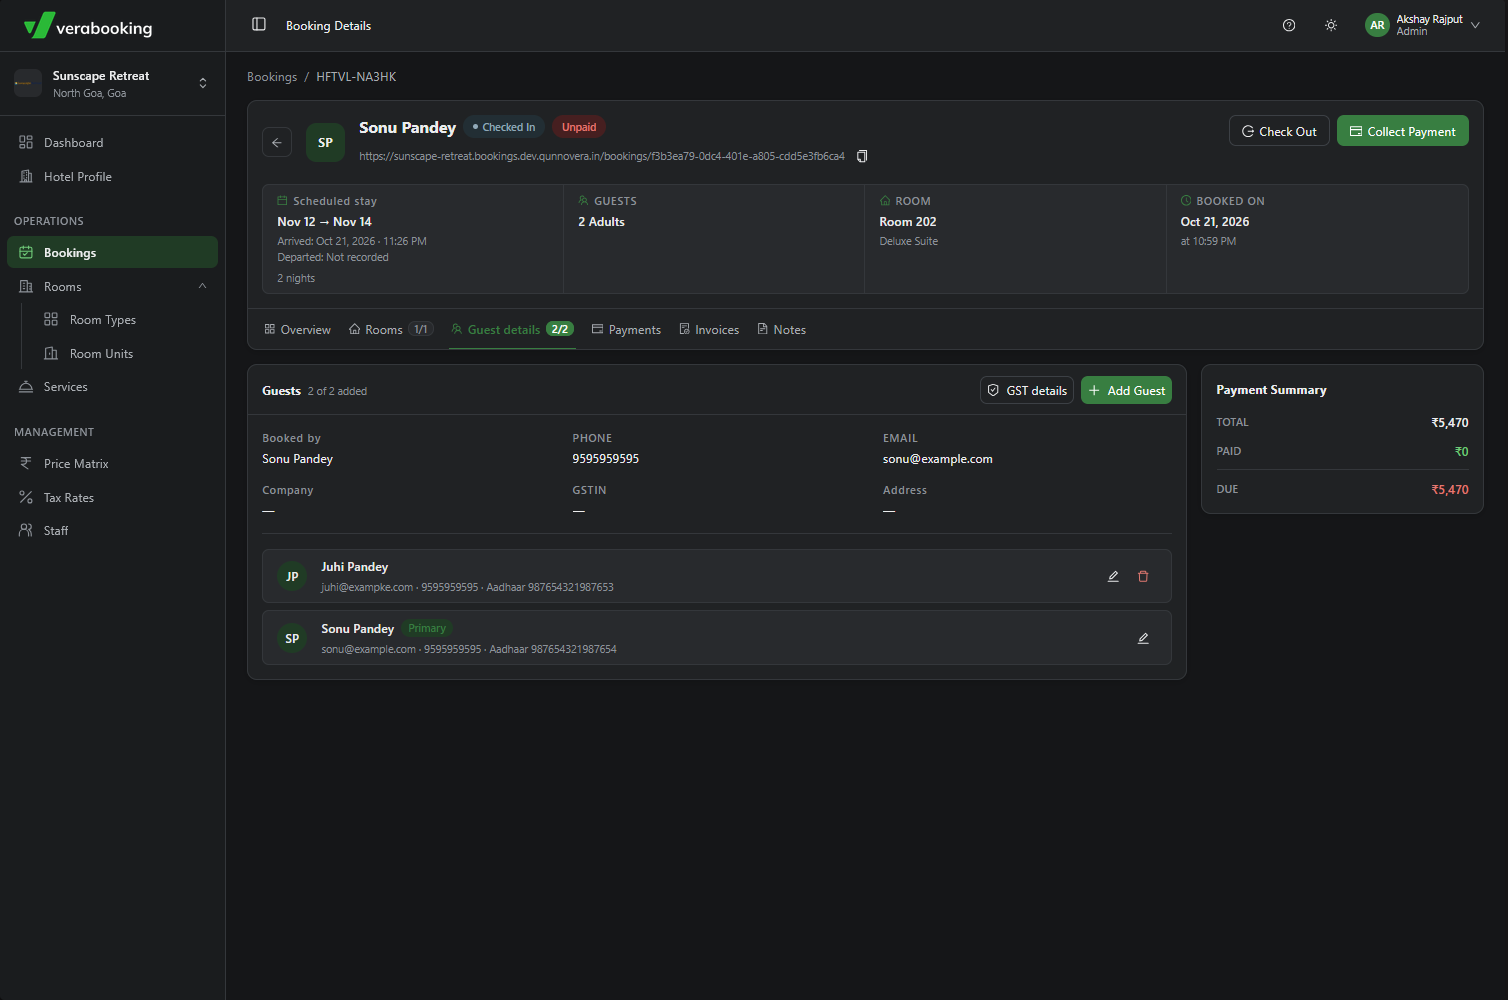Image resolution: width=1508 pixels, height=1000 pixels.
Task: Open Price Matrix in the sidebar
Action: pyautogui.click(x=112, y=464)
